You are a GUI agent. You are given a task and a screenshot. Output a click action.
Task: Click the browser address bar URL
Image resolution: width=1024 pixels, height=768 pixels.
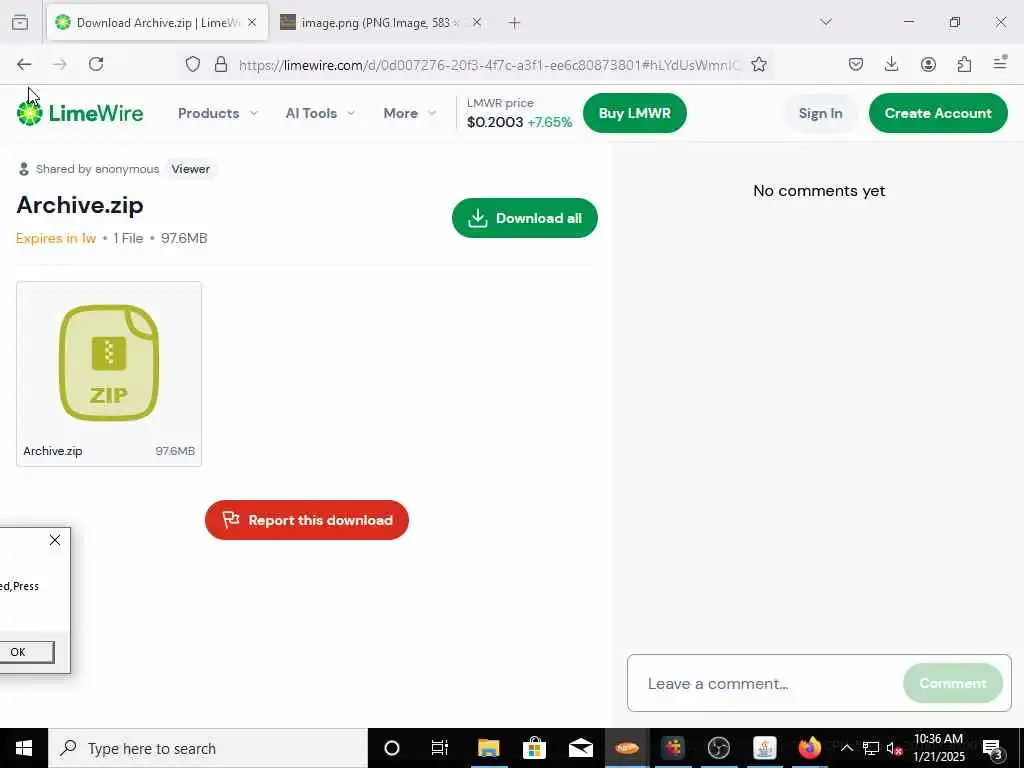[x=490, y=65]
